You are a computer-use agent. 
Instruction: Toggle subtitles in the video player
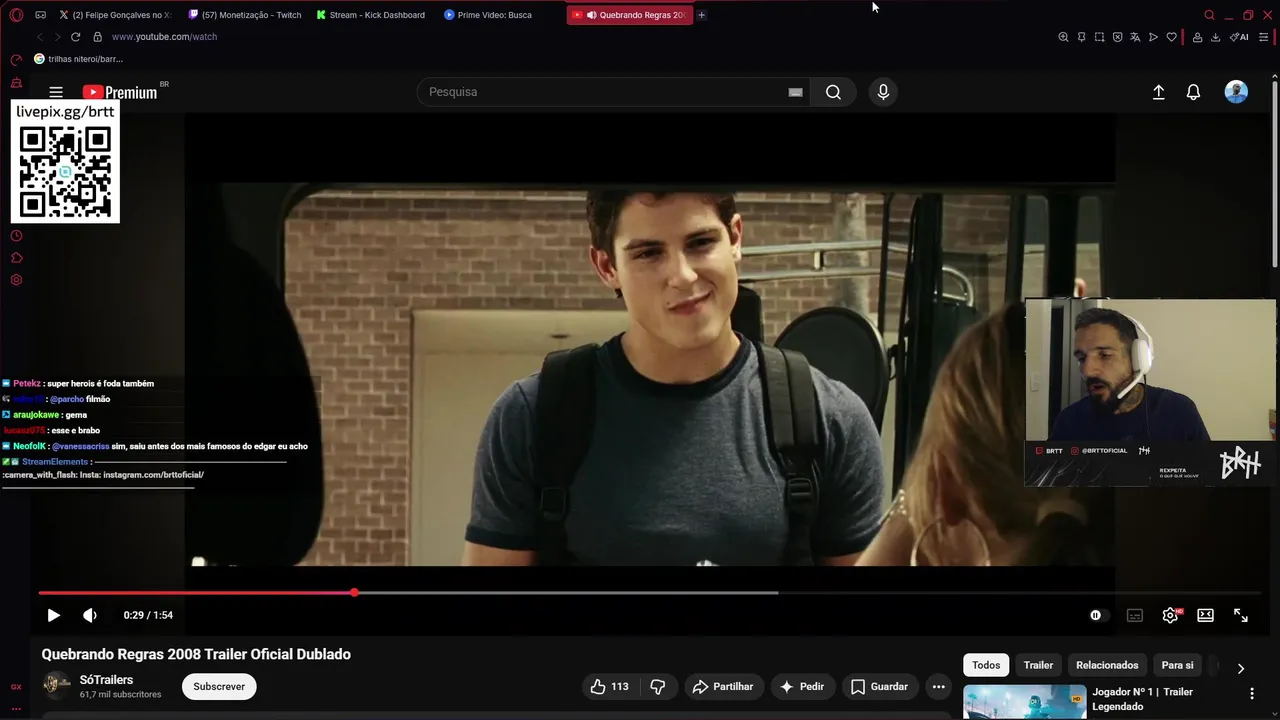[x=1134, y=615]
